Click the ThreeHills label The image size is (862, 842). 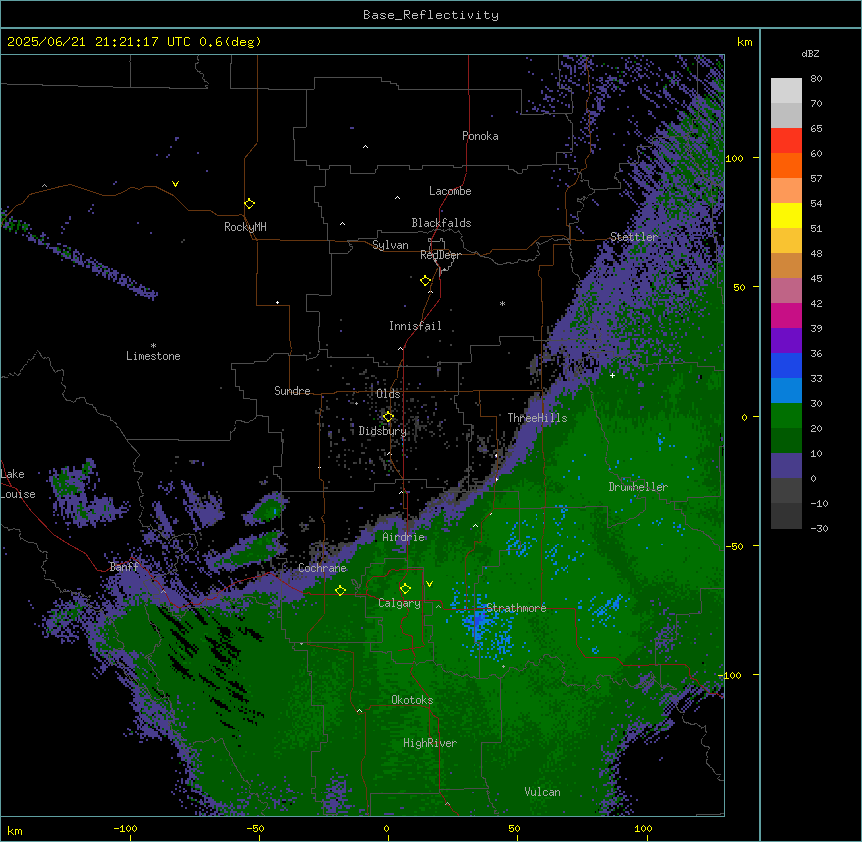point(537,418)
